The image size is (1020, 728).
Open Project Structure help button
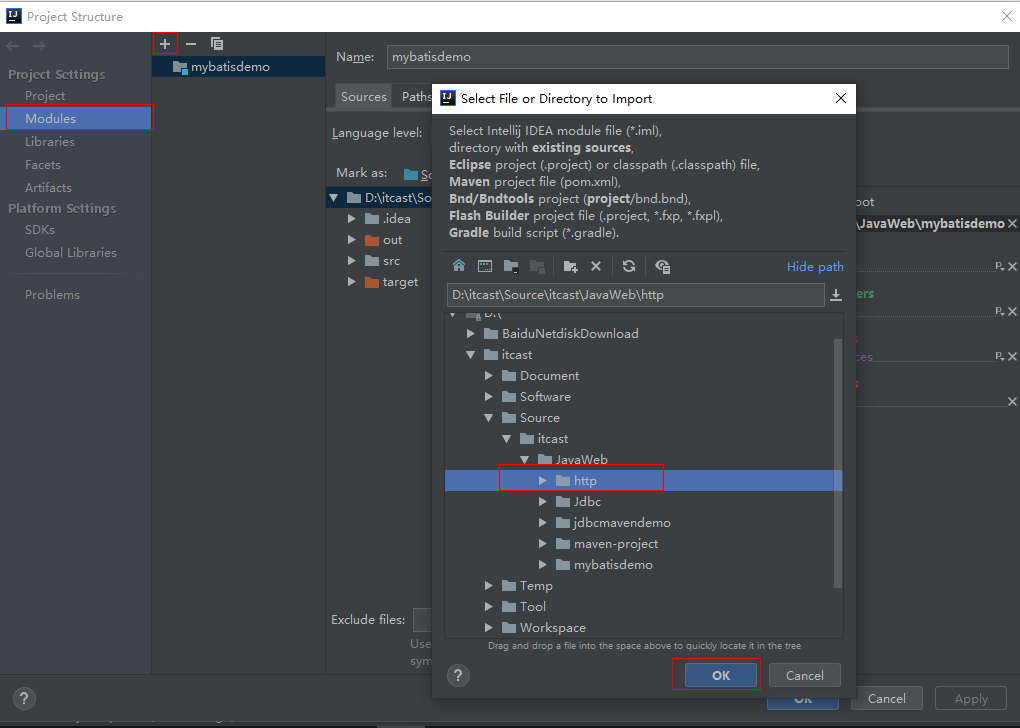tap(24, 699)
